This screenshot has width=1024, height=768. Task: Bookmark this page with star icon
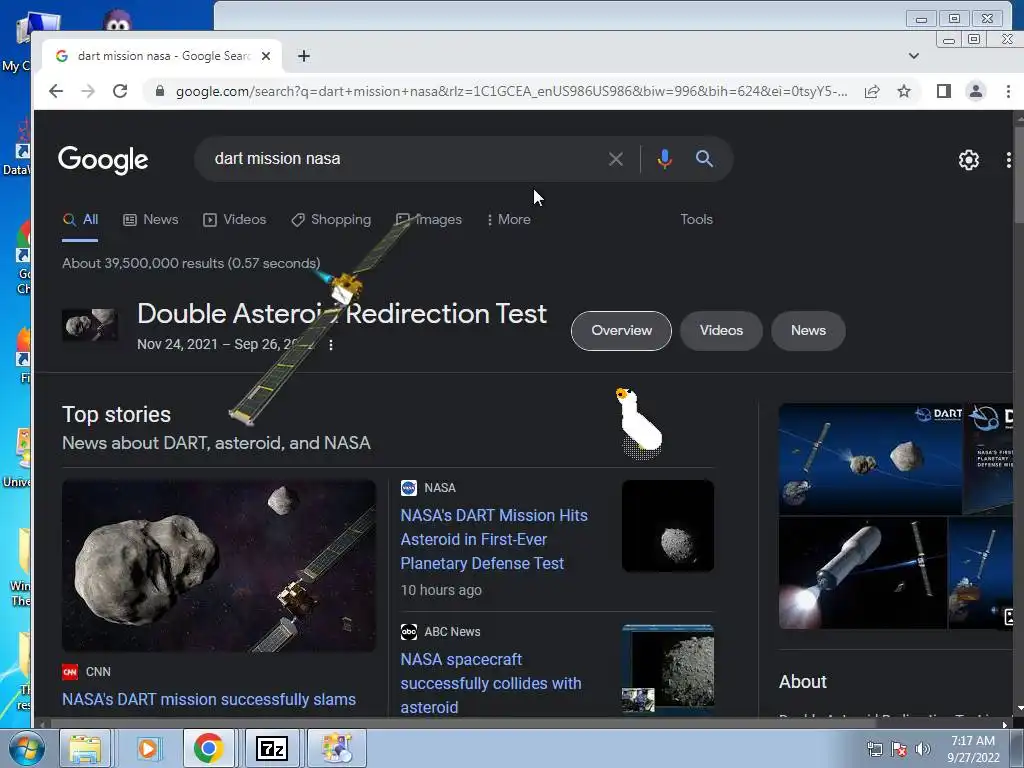pos(904,91)
